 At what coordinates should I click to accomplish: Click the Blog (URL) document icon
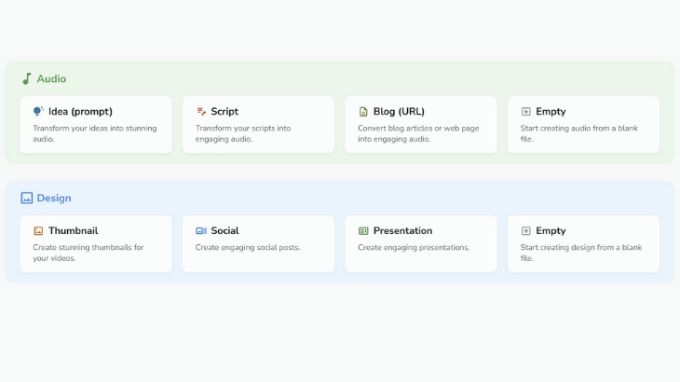363,111
